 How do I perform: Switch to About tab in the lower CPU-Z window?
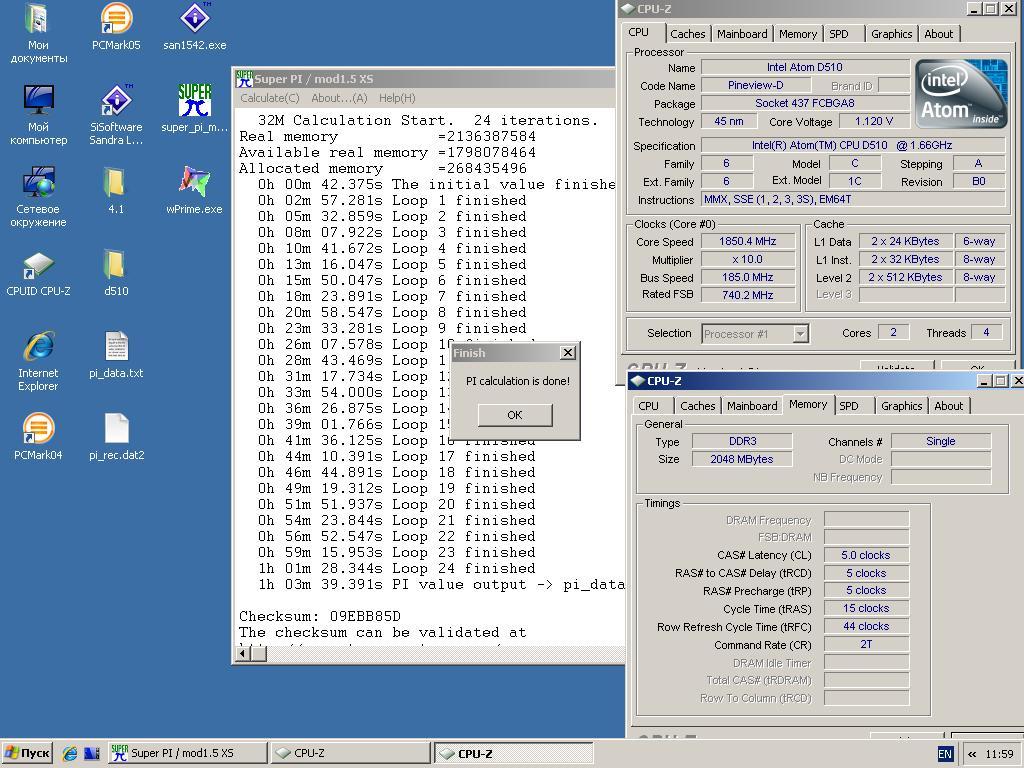pos(948,406)
